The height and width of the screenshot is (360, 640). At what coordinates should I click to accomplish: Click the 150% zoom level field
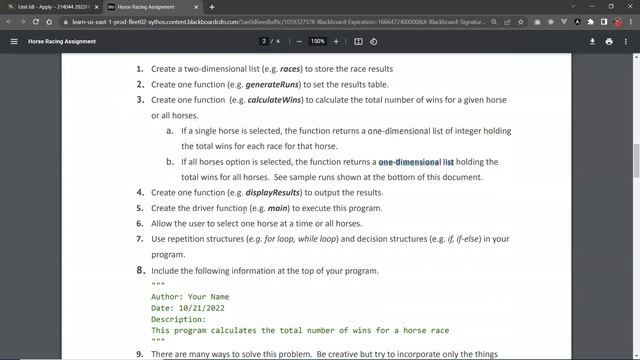tap(318, 41)
